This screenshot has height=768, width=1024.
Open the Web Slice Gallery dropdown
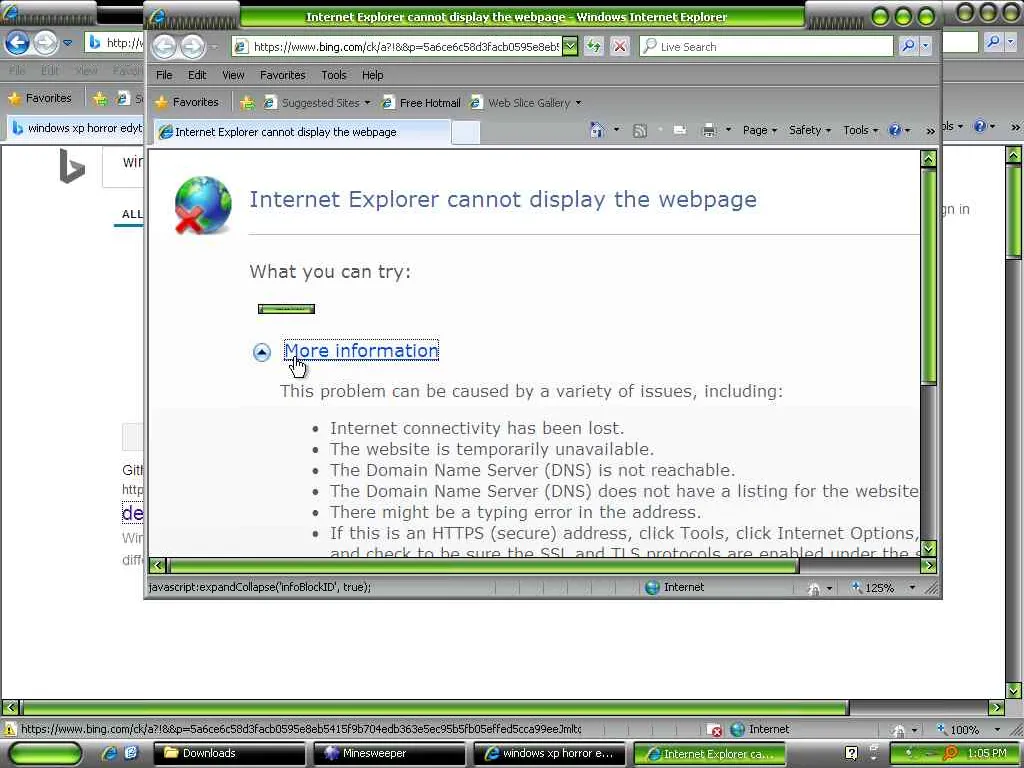click(x=578, y=103)
